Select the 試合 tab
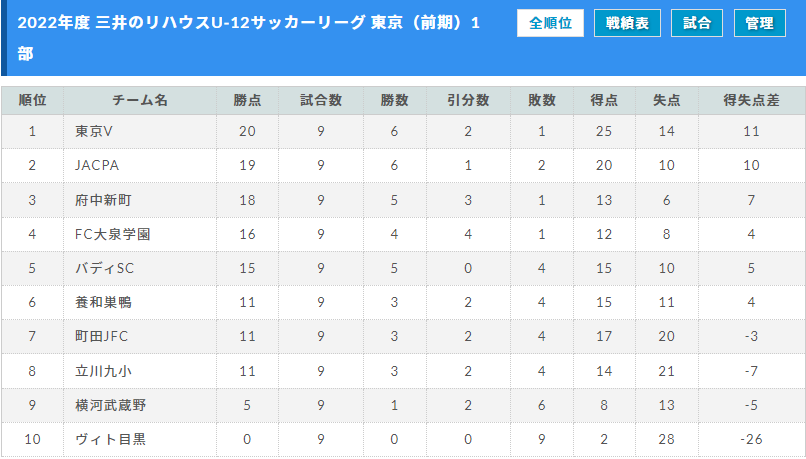The image size is (806, 459). click(697, 23)
